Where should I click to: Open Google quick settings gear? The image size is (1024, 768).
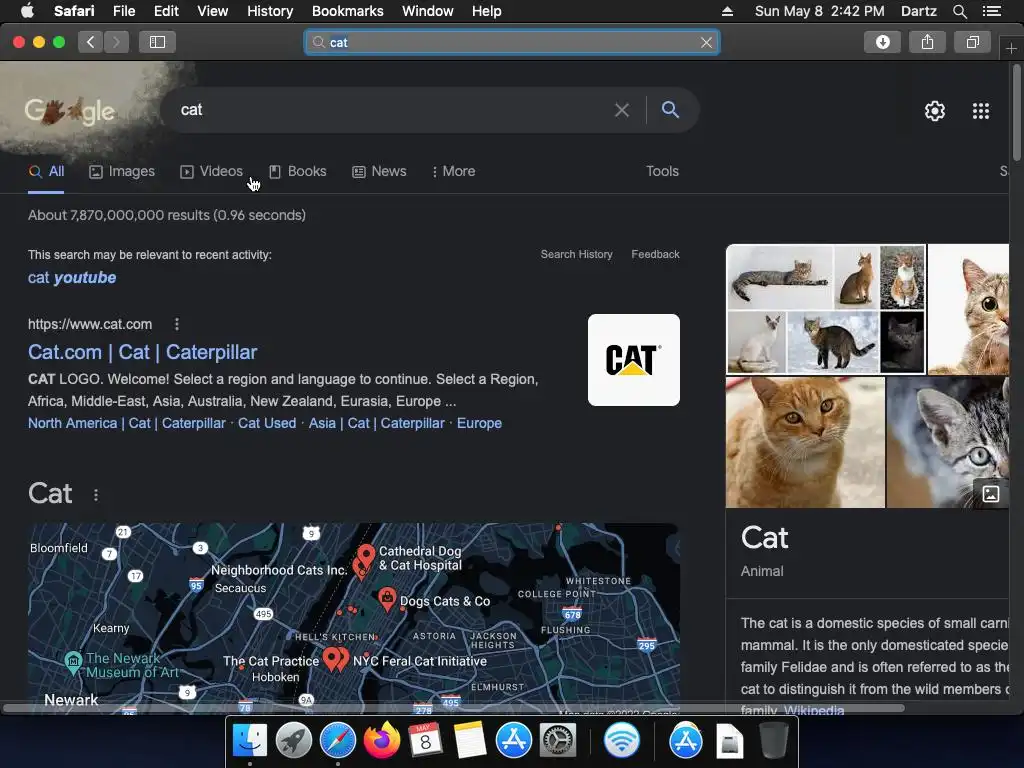pyautogui.click(x=935, y=111)
